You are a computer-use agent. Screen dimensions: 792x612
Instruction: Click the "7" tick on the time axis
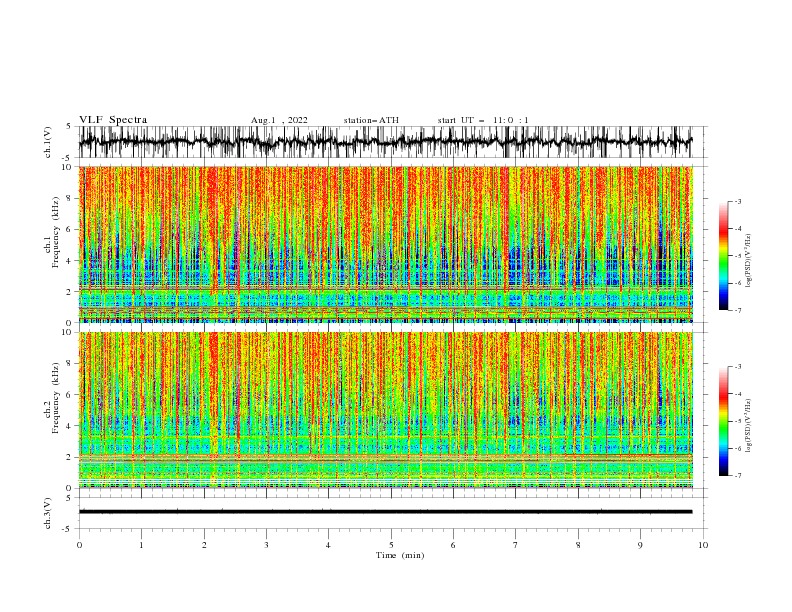(516, 545)
